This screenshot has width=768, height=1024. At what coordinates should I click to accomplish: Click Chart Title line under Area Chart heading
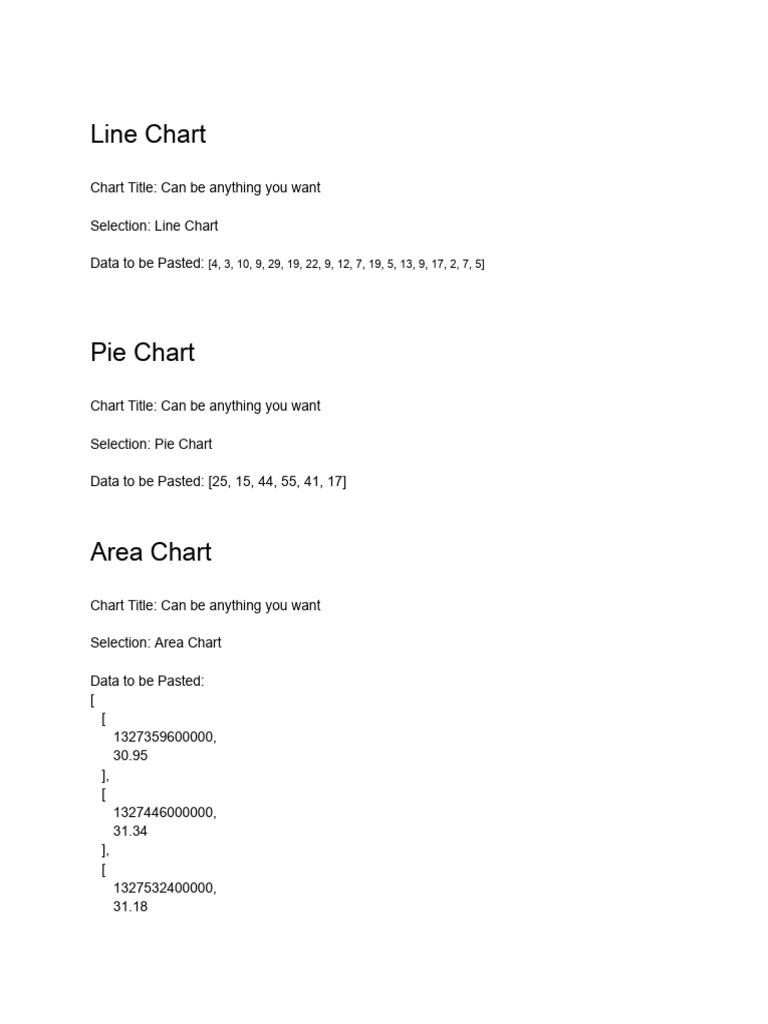(x=205, y=606)
